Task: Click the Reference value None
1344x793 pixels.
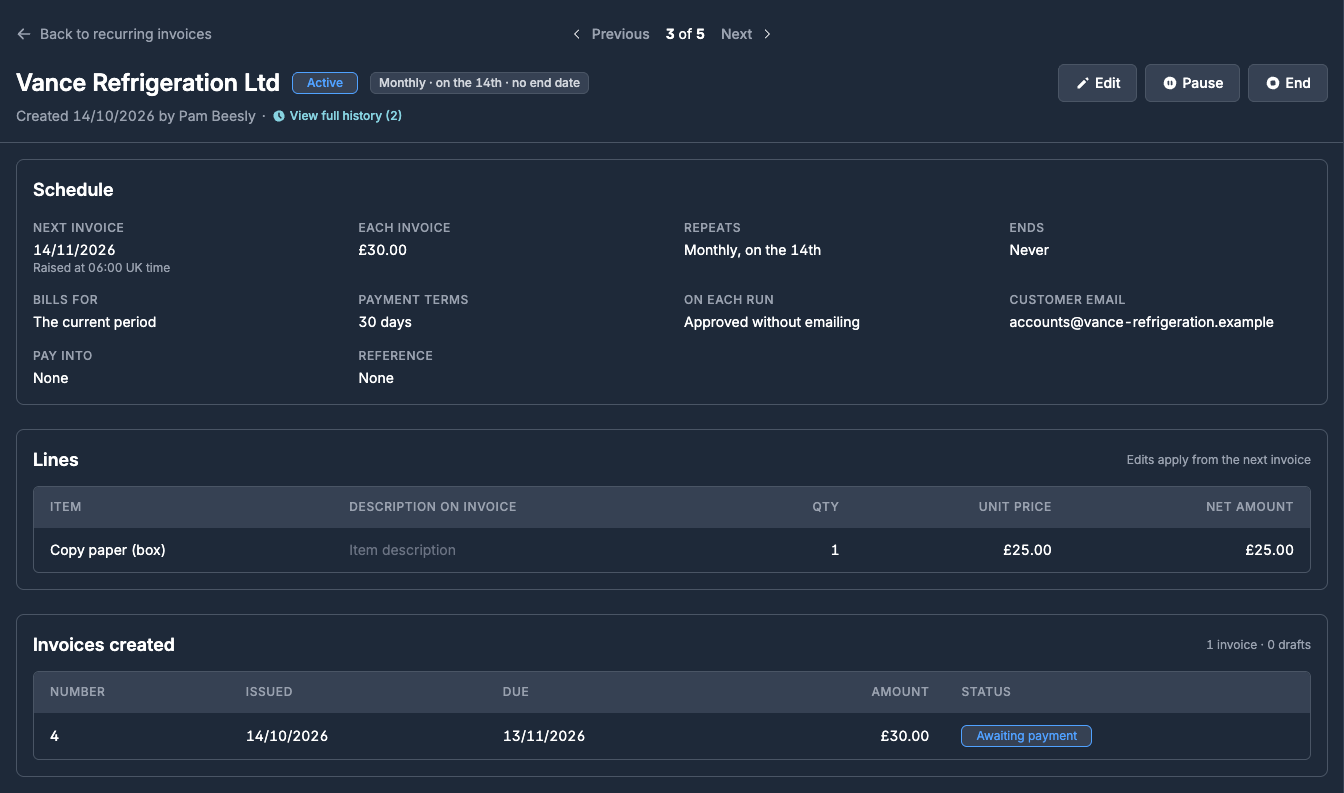Action: [x=376, y=378]
